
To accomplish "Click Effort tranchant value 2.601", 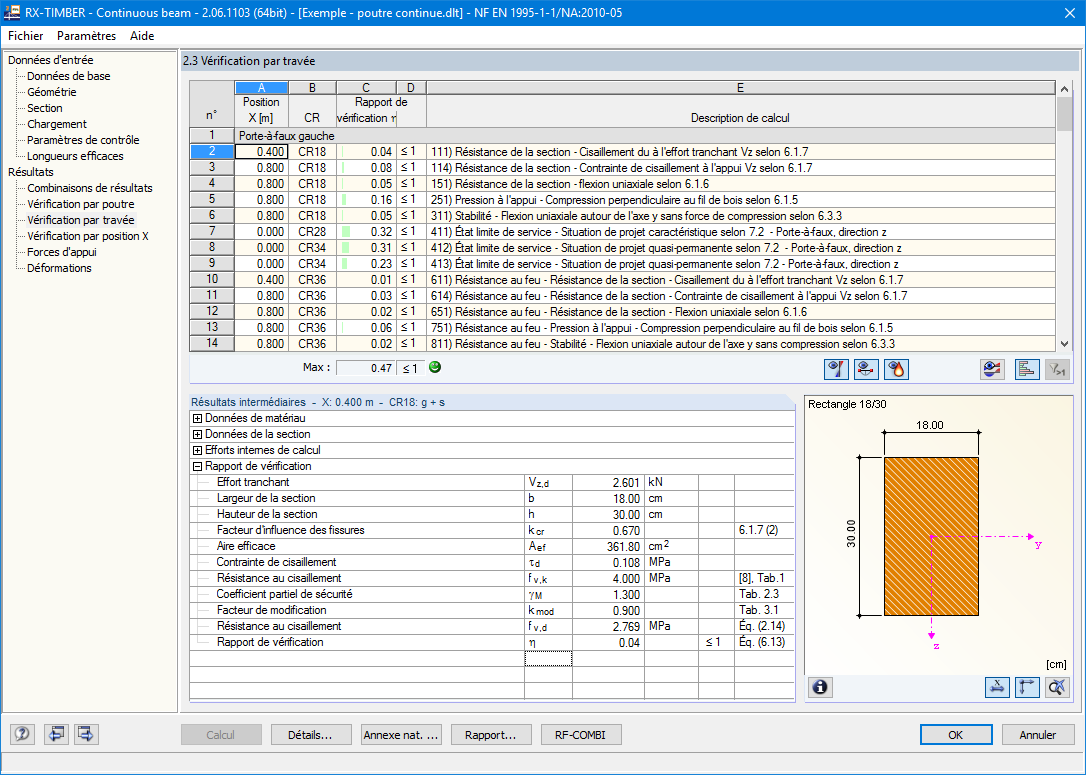I will point(608,482).
